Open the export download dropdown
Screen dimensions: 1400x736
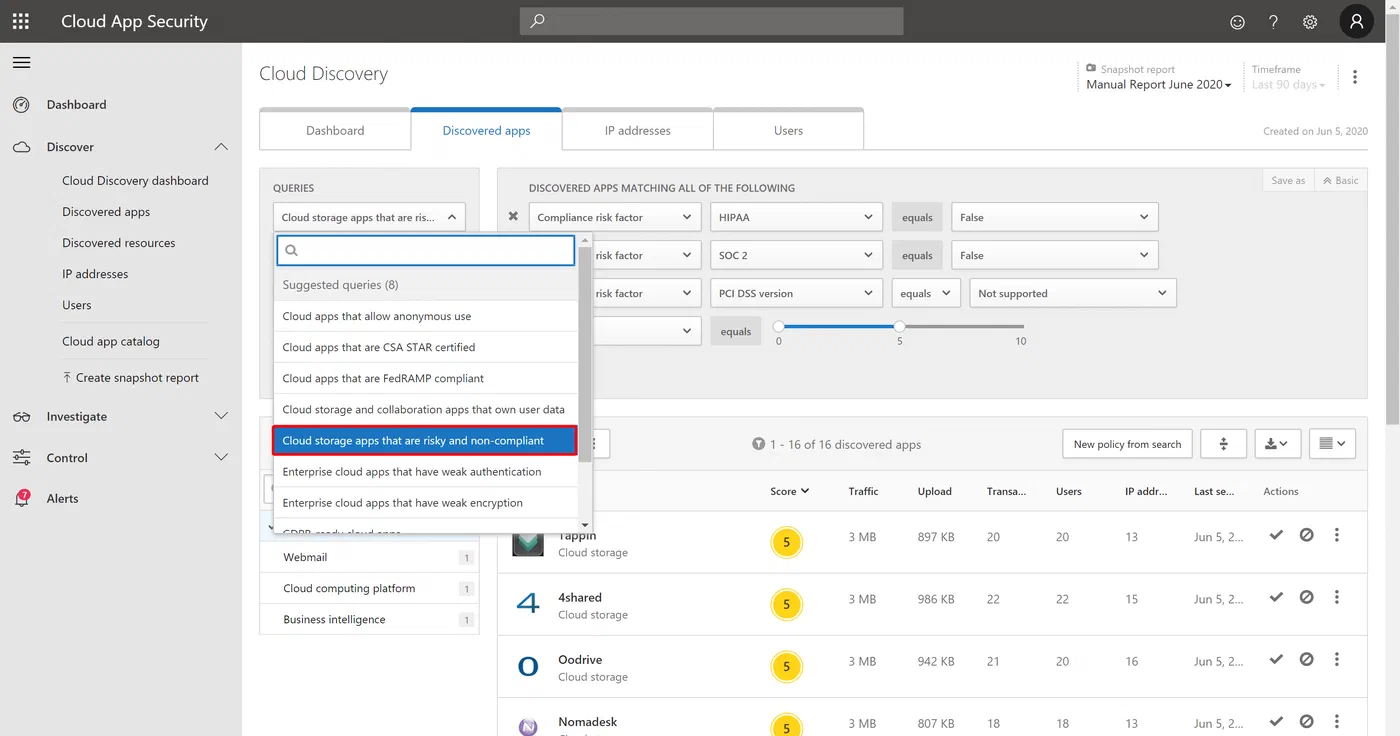(x=1277, y=444)
